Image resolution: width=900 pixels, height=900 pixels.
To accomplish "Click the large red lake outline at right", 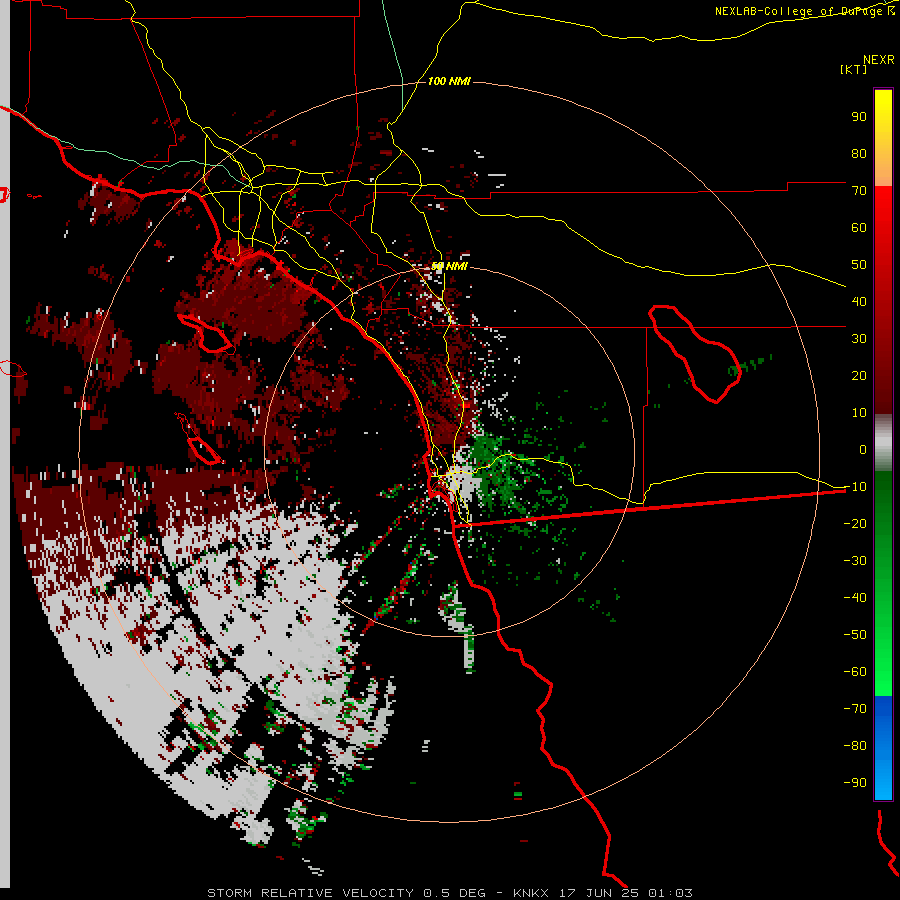I will point(695,354).
